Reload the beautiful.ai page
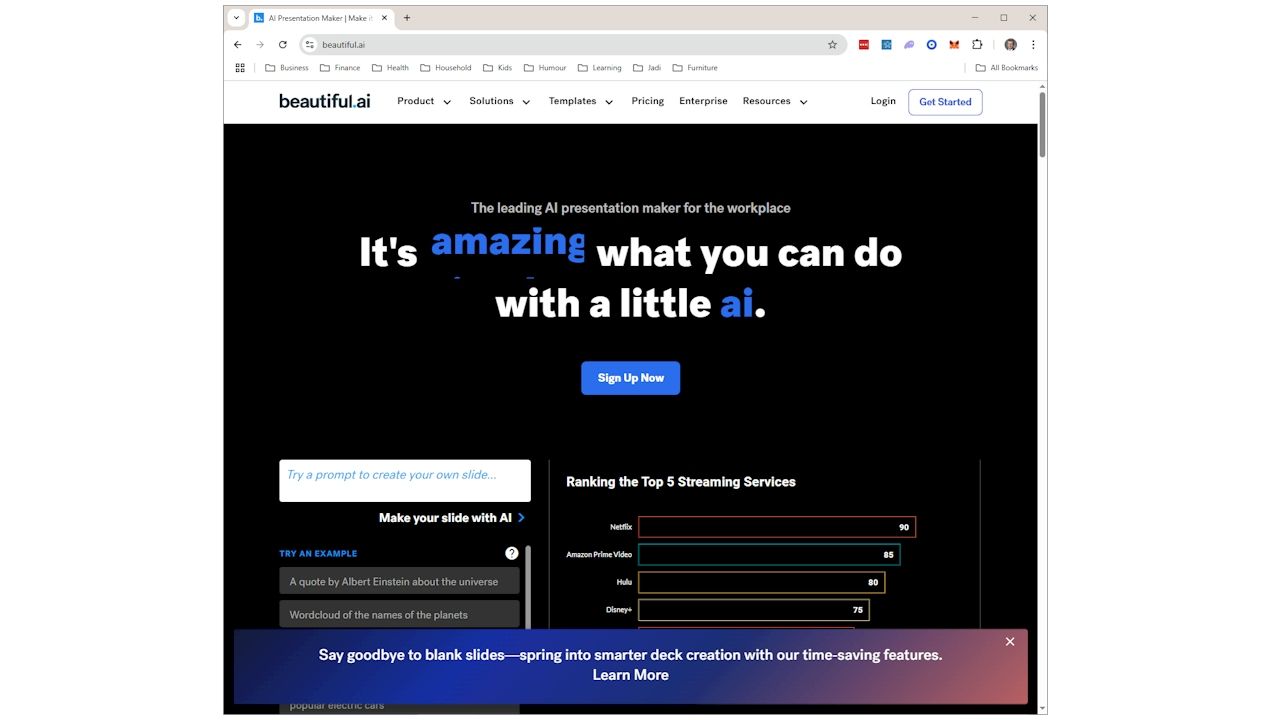1280x720 pixels. click(283, 45)
